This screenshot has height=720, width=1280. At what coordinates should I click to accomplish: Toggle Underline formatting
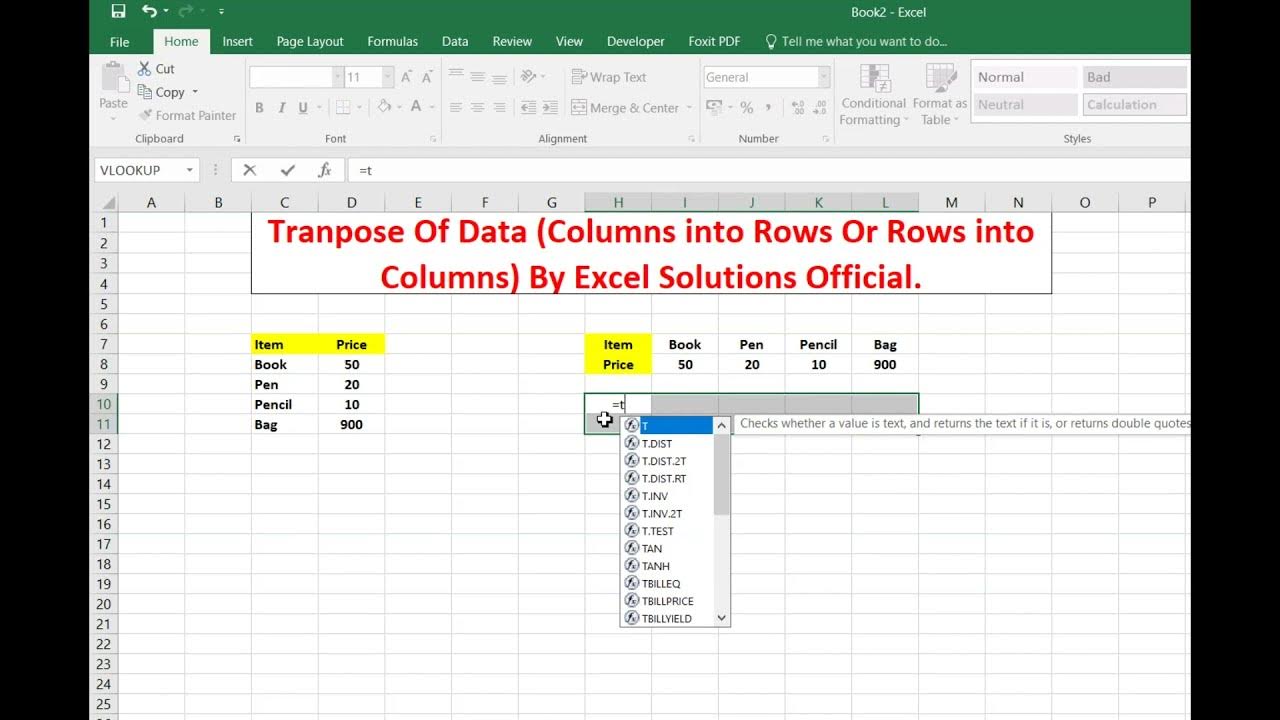303,108
